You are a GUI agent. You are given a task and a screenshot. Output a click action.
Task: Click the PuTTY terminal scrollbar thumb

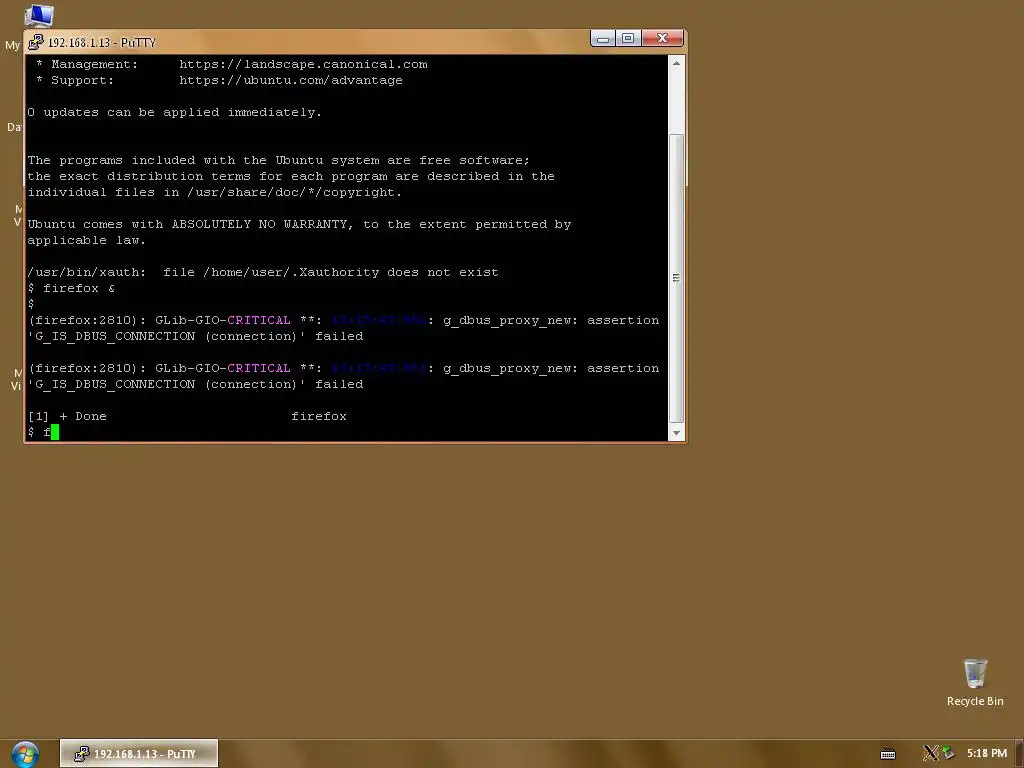pyautogui.click(x=677, y=278)
